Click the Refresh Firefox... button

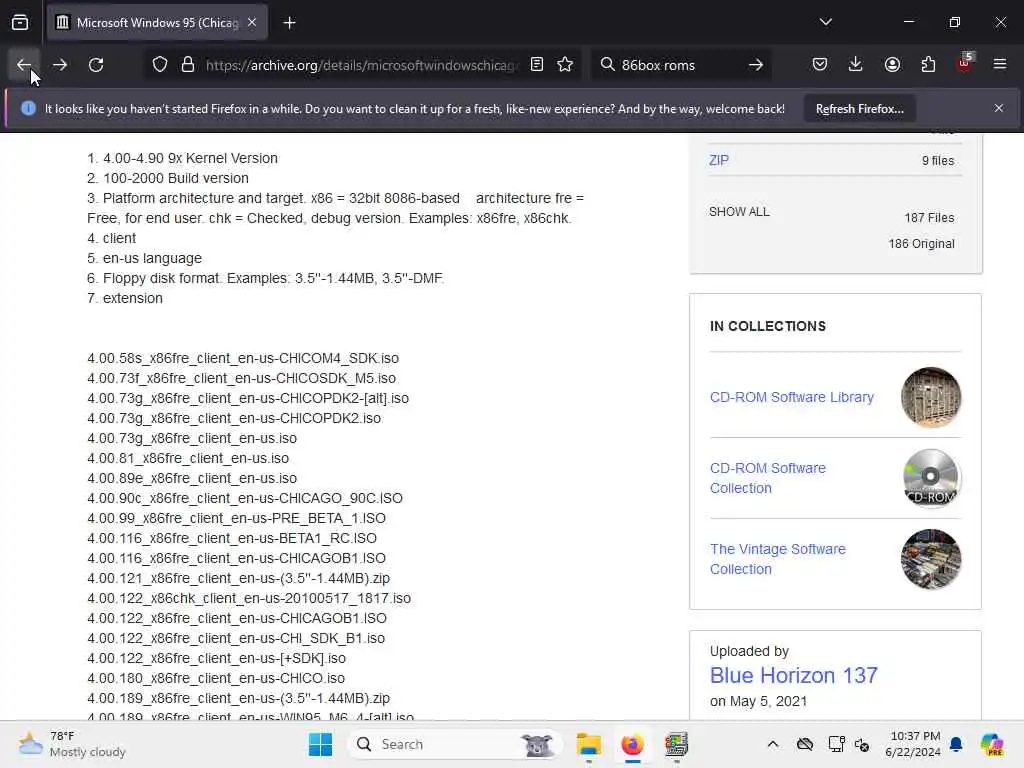[859, 109]
